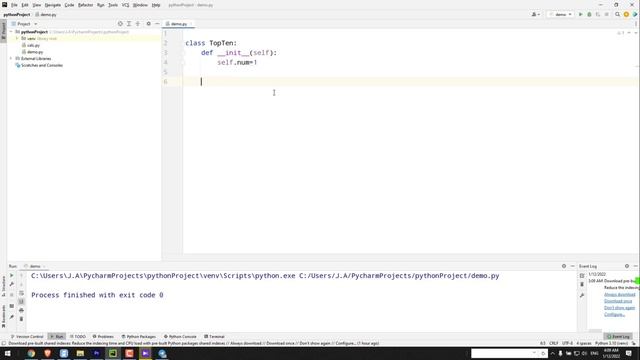The width and height of the screenshot is (640, 360).
Task: Open Project panel gear options
Action: coord(149,24)
